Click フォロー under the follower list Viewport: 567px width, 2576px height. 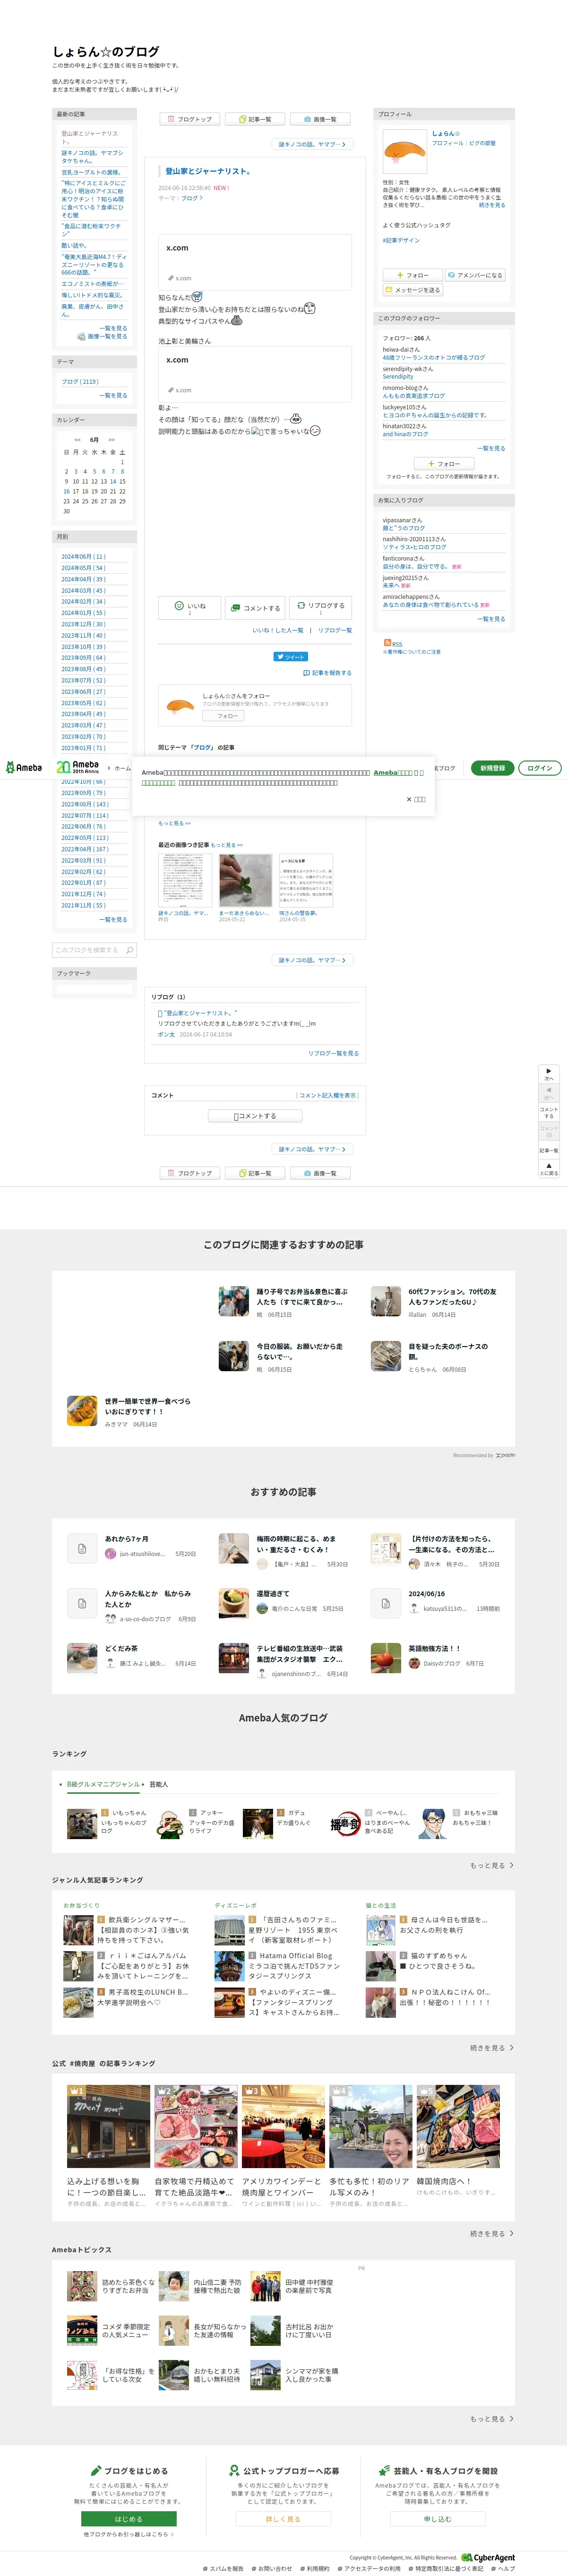pyautogui.click(x=444, y=464)
